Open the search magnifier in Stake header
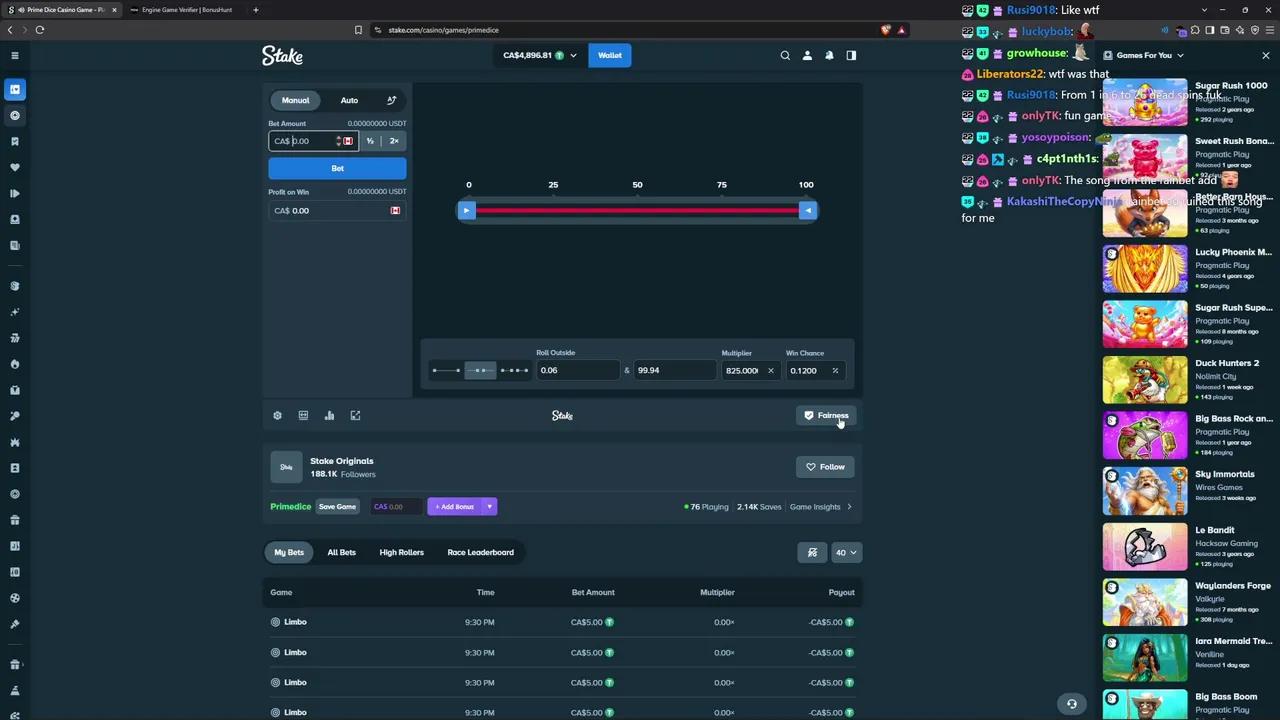This screenshot has height=720, width=1280. tap(785, 55)
